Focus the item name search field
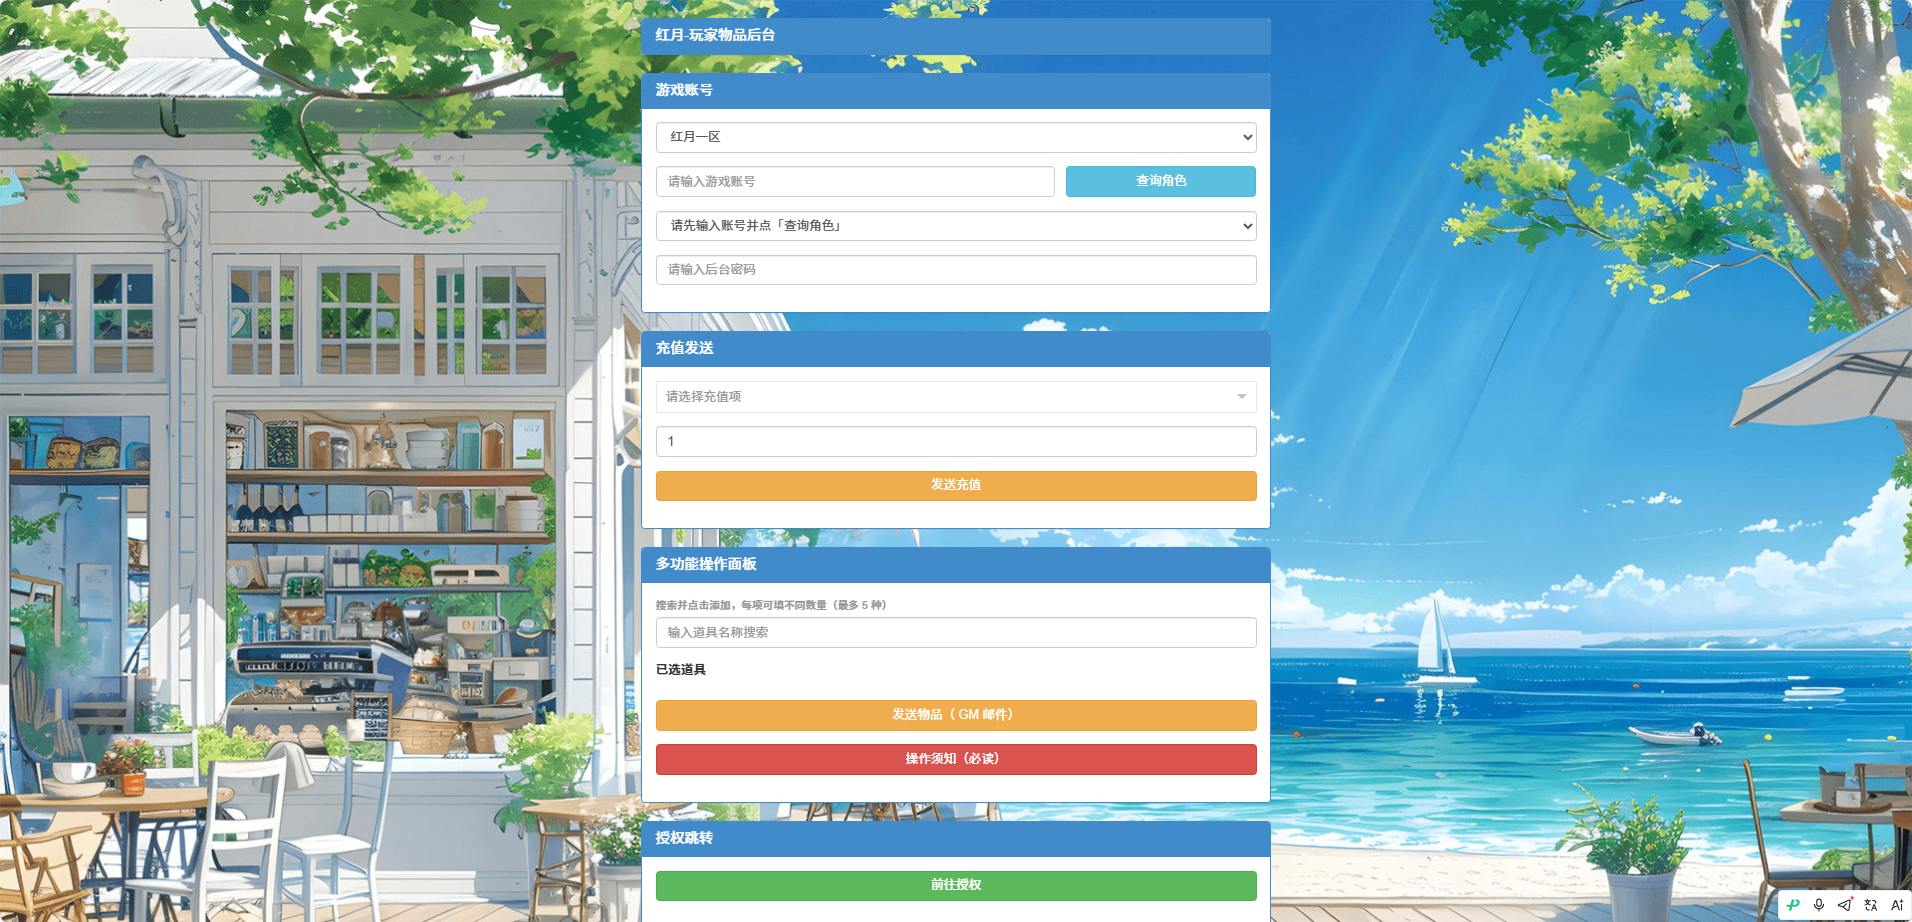The image size is (1912, 922). coord(956,633)
